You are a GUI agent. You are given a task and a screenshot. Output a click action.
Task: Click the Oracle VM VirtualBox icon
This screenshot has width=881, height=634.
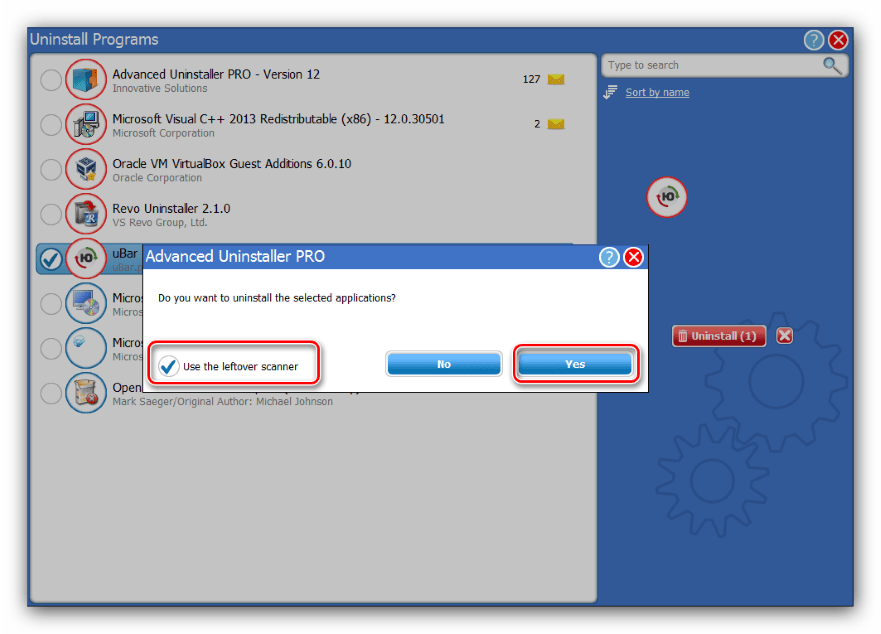coord(86,169)
